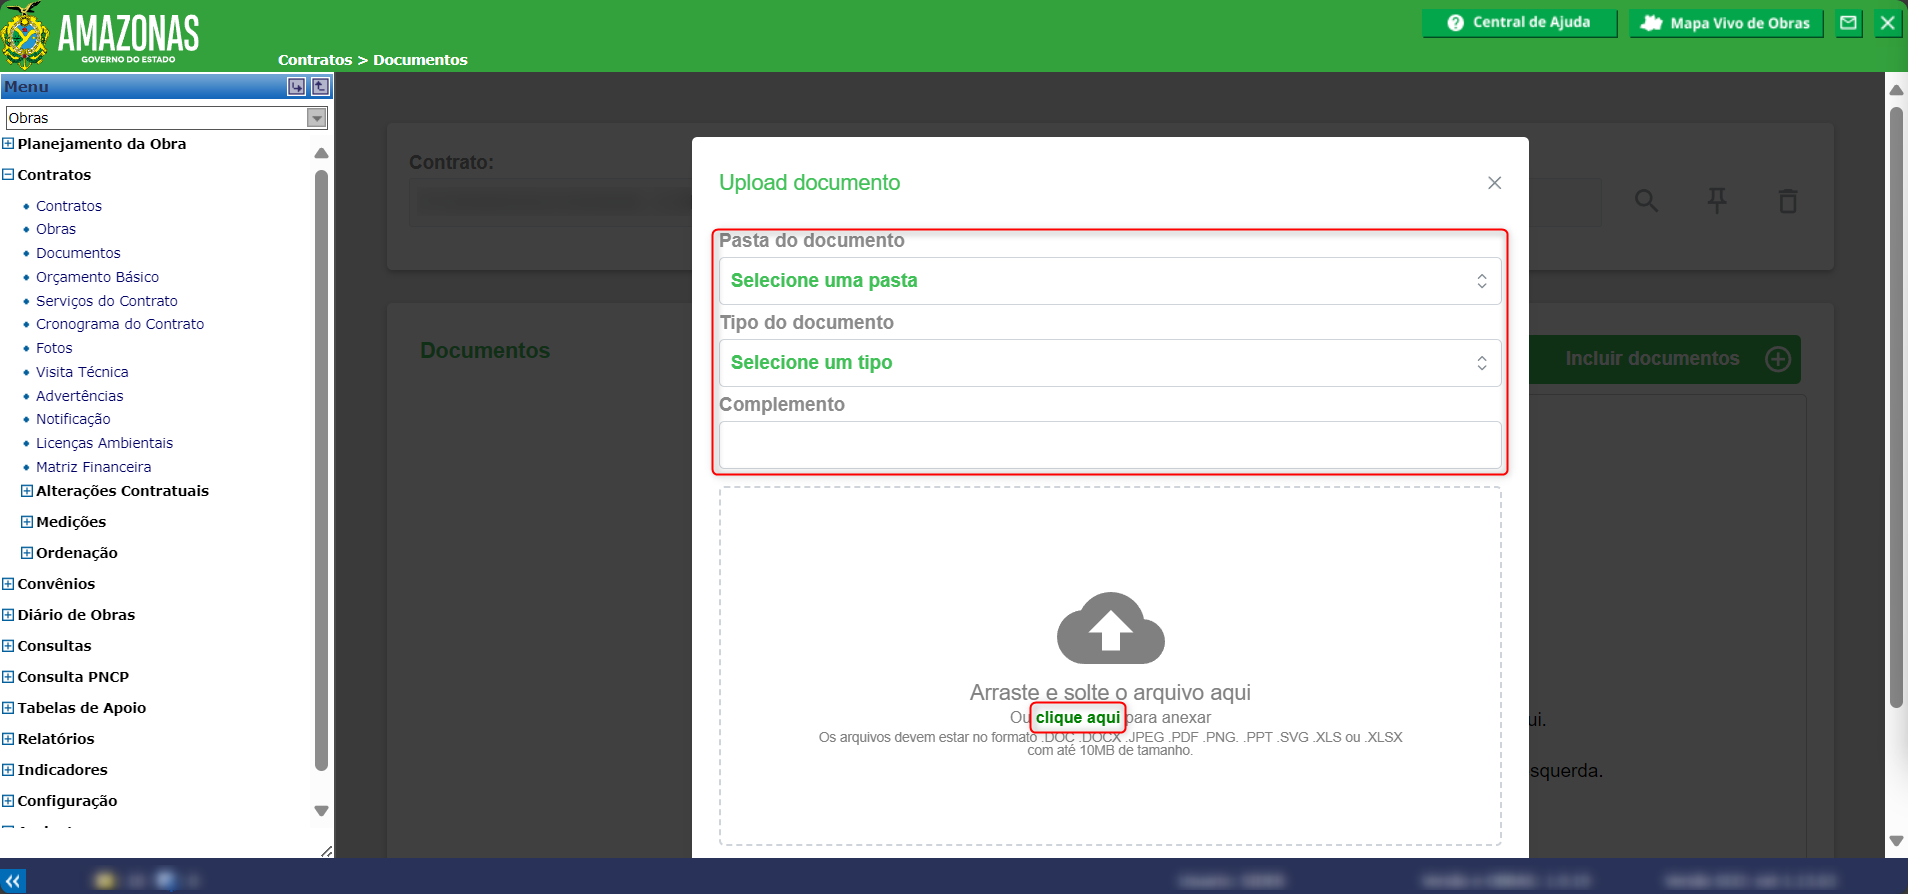Focus the Complemento input field

click(x=1110, y=445)
